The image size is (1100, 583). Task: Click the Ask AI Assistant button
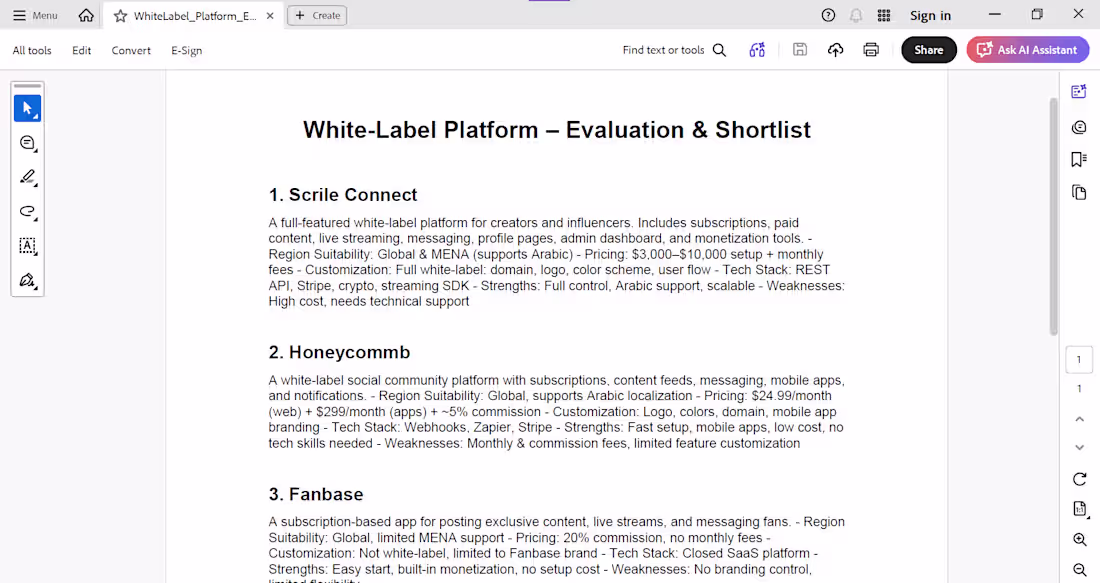point(1028,50)
